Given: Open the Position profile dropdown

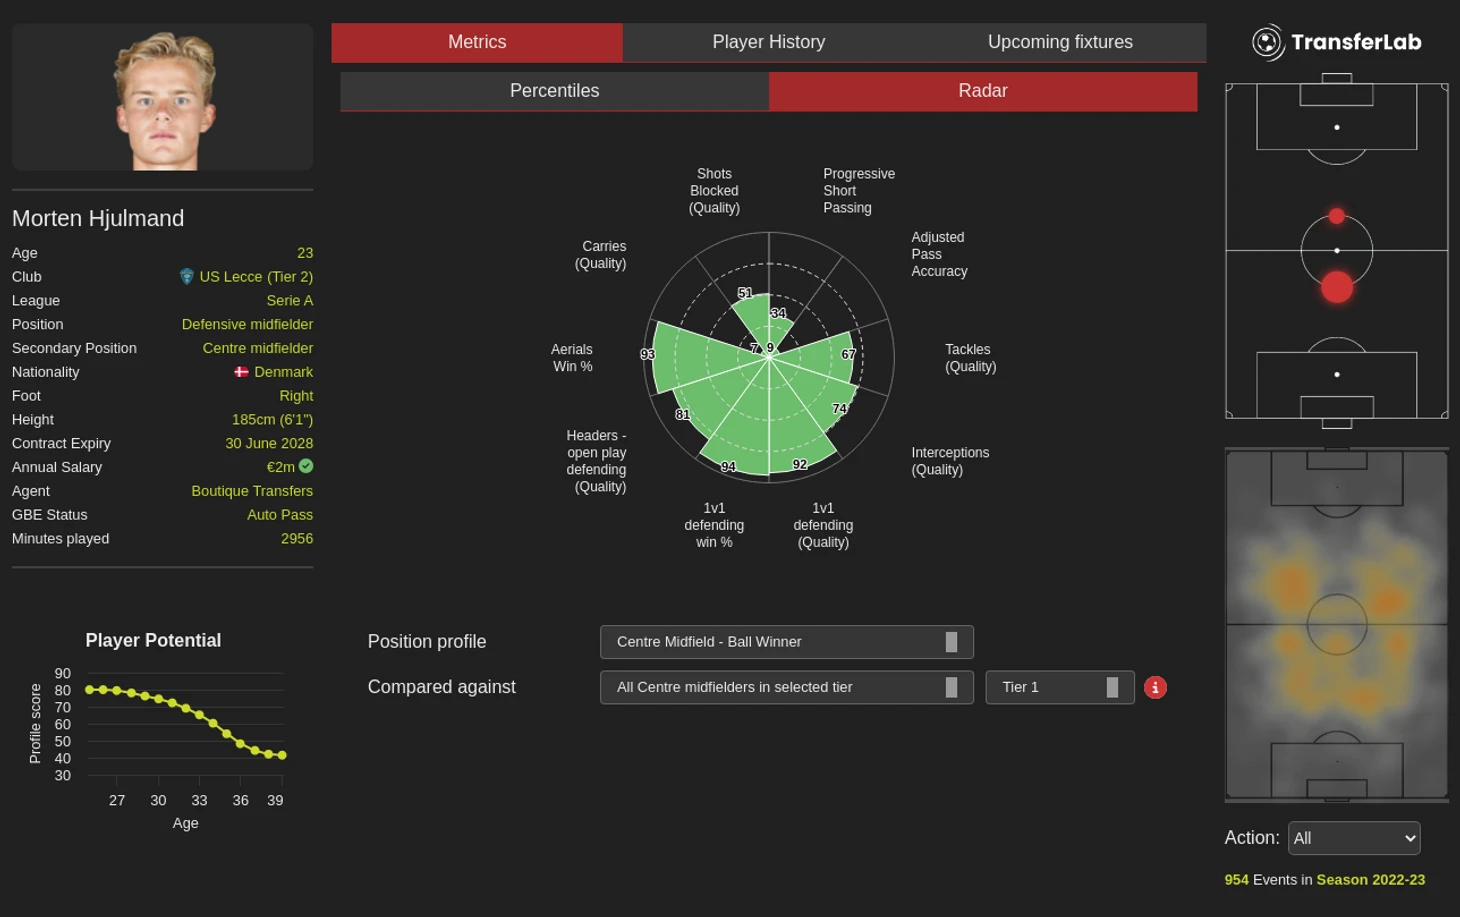Looking at the screenshot, I should point(786,642).
